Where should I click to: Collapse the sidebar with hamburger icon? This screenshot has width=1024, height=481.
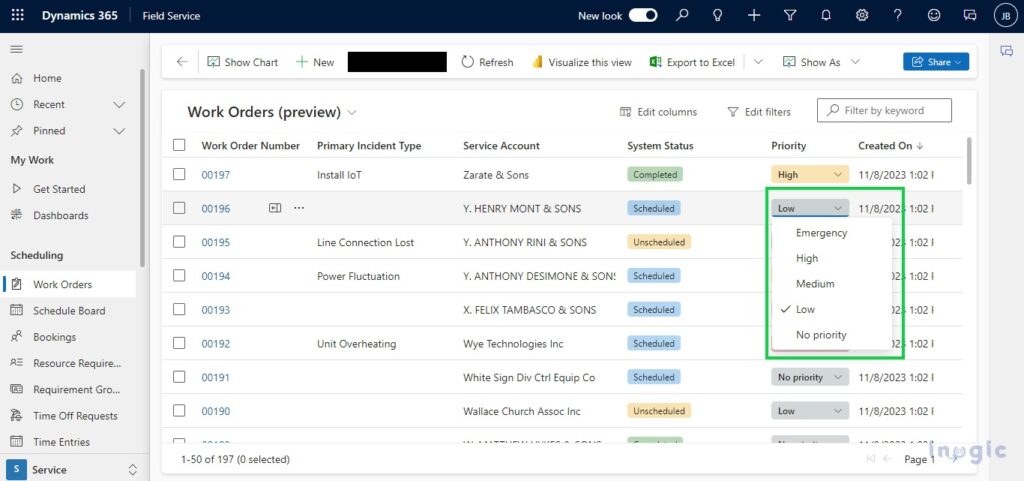[17, 50]
